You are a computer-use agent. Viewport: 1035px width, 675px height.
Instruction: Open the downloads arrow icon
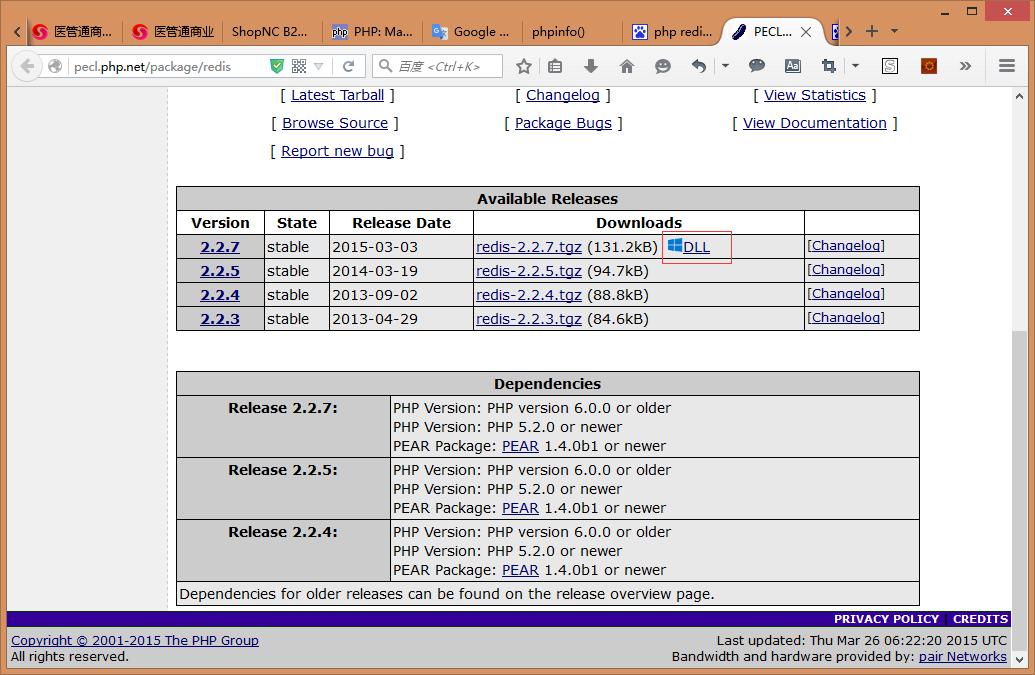pos(591,66)
